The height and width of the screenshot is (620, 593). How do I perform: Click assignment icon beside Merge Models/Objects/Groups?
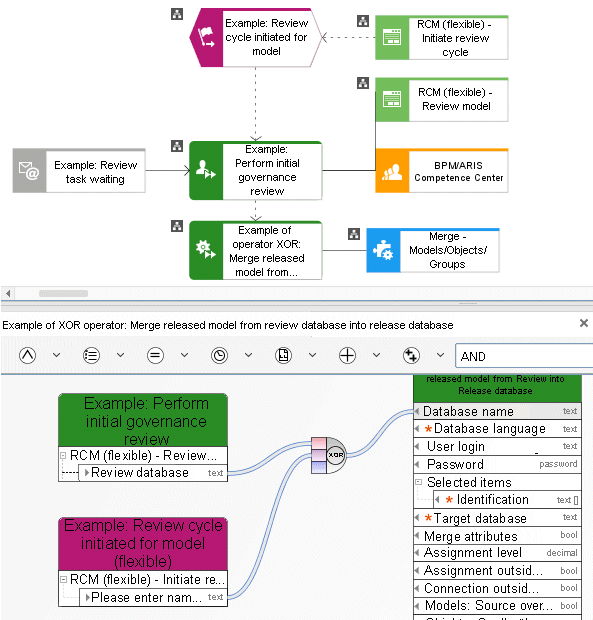coord(354,234)
